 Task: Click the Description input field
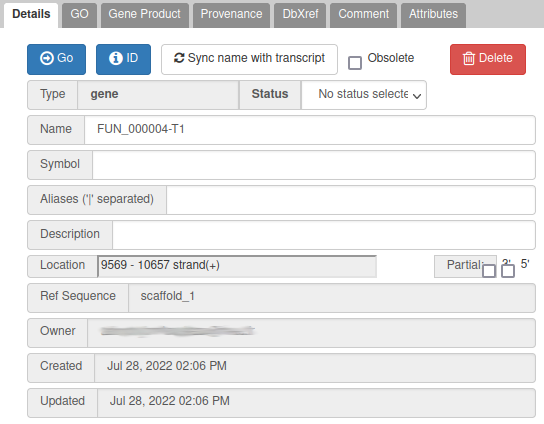coord(324,235)
